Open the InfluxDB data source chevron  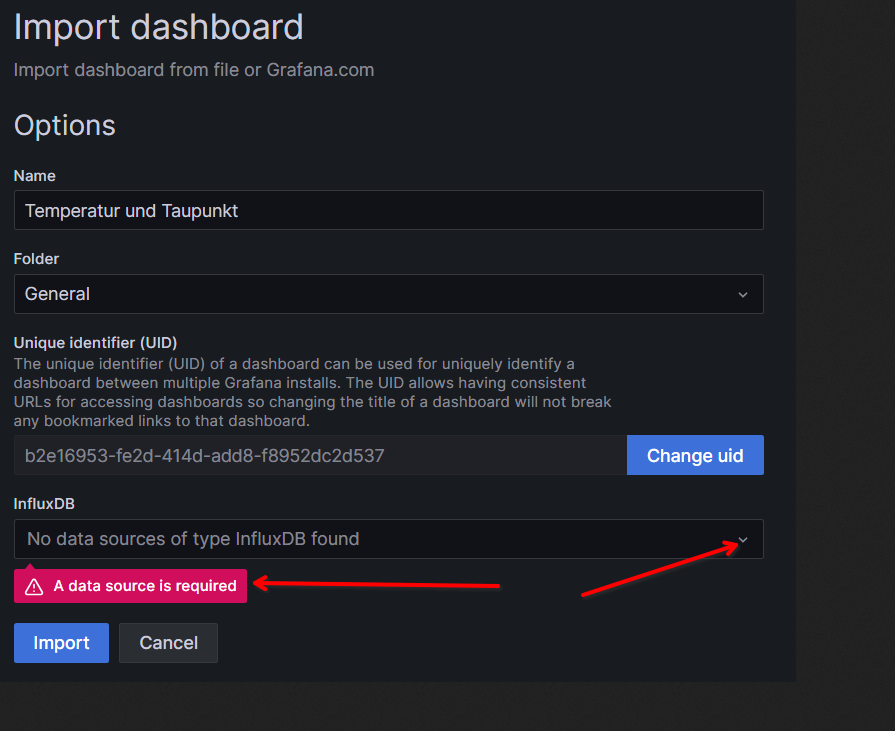coord(742,540)
